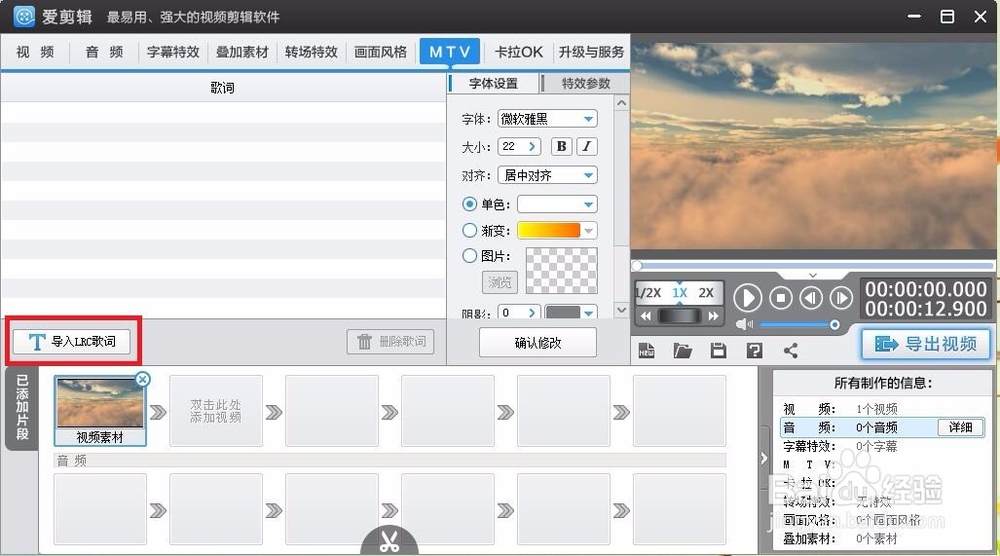Click the orange gradient color swatch
Screen dimensions: 1000x556
coord(548,230)
